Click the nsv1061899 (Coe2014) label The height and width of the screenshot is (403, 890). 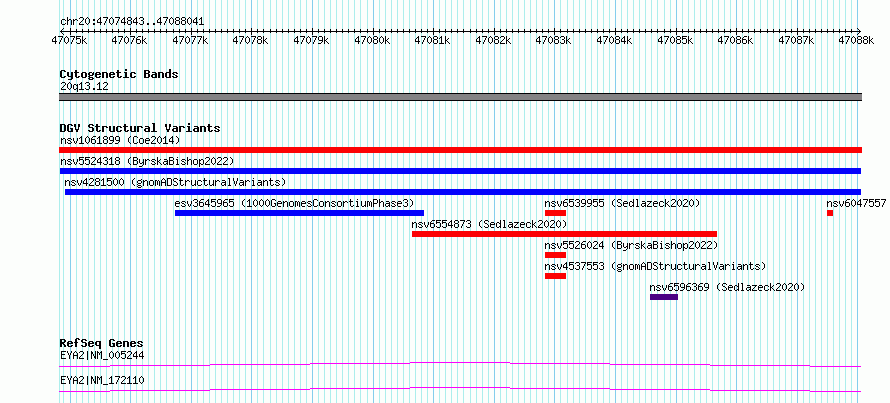120,140
